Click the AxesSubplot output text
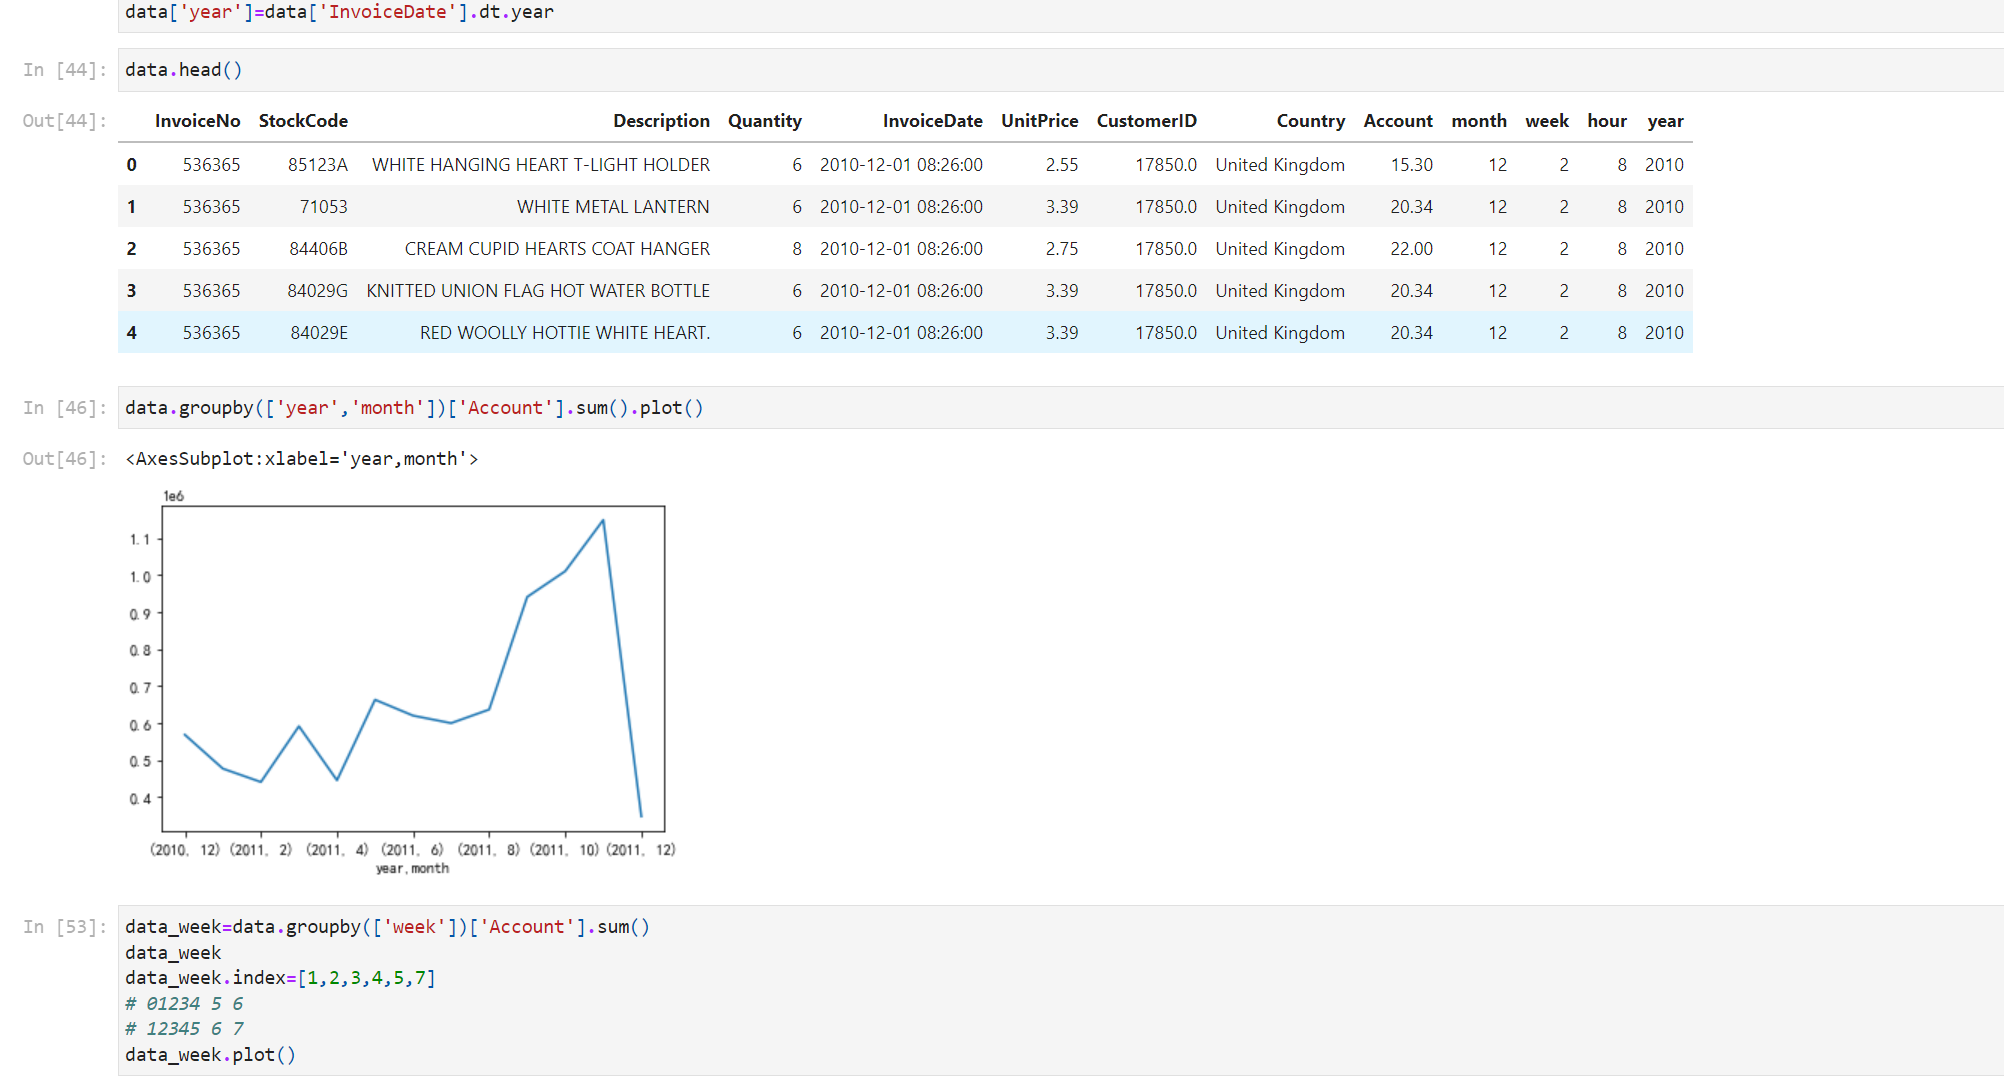This screenshot has width=2004, height=1081. 301,459
